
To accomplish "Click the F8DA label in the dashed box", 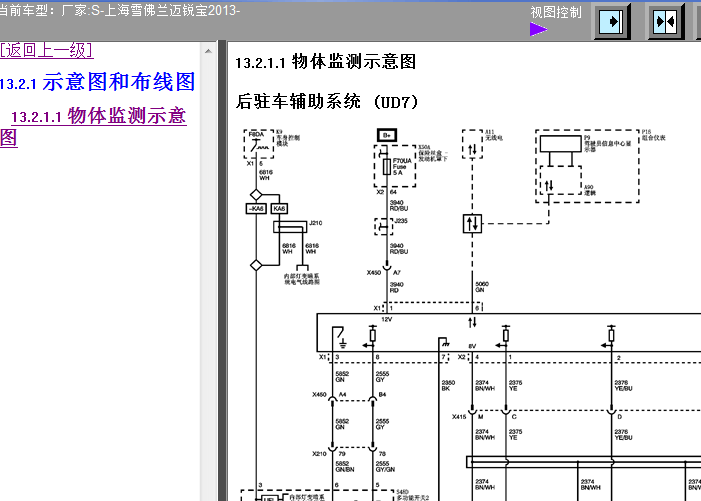I will click(x=256, y=134).
